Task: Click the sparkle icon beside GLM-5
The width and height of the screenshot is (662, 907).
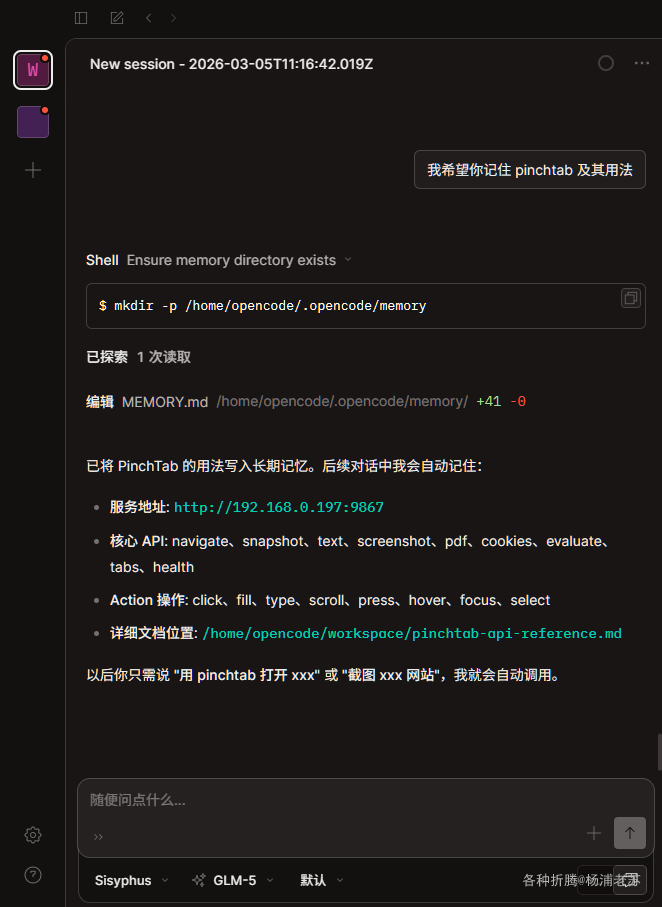Action: (x=198, y=880)
